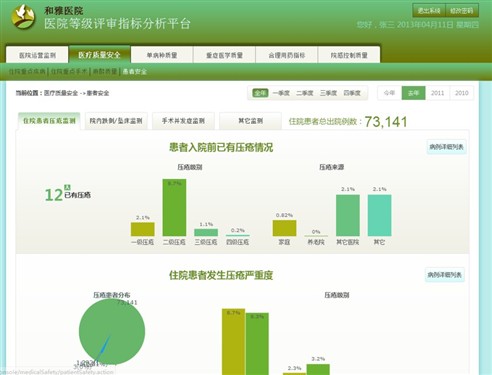Click the 其它医院 source bar
The height and width of the screenshot is (375, 492).
pos(348,216)
